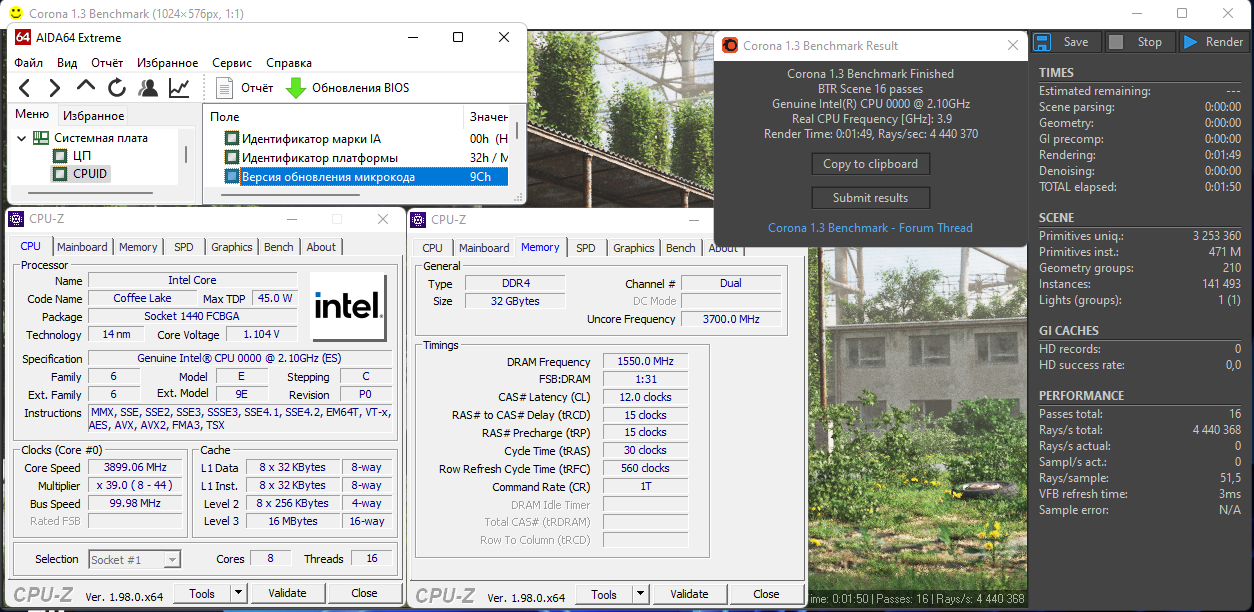This screenshot has width=1254, height=612.
Task: Select the CPUID tree item
Action: coord(80,174)
